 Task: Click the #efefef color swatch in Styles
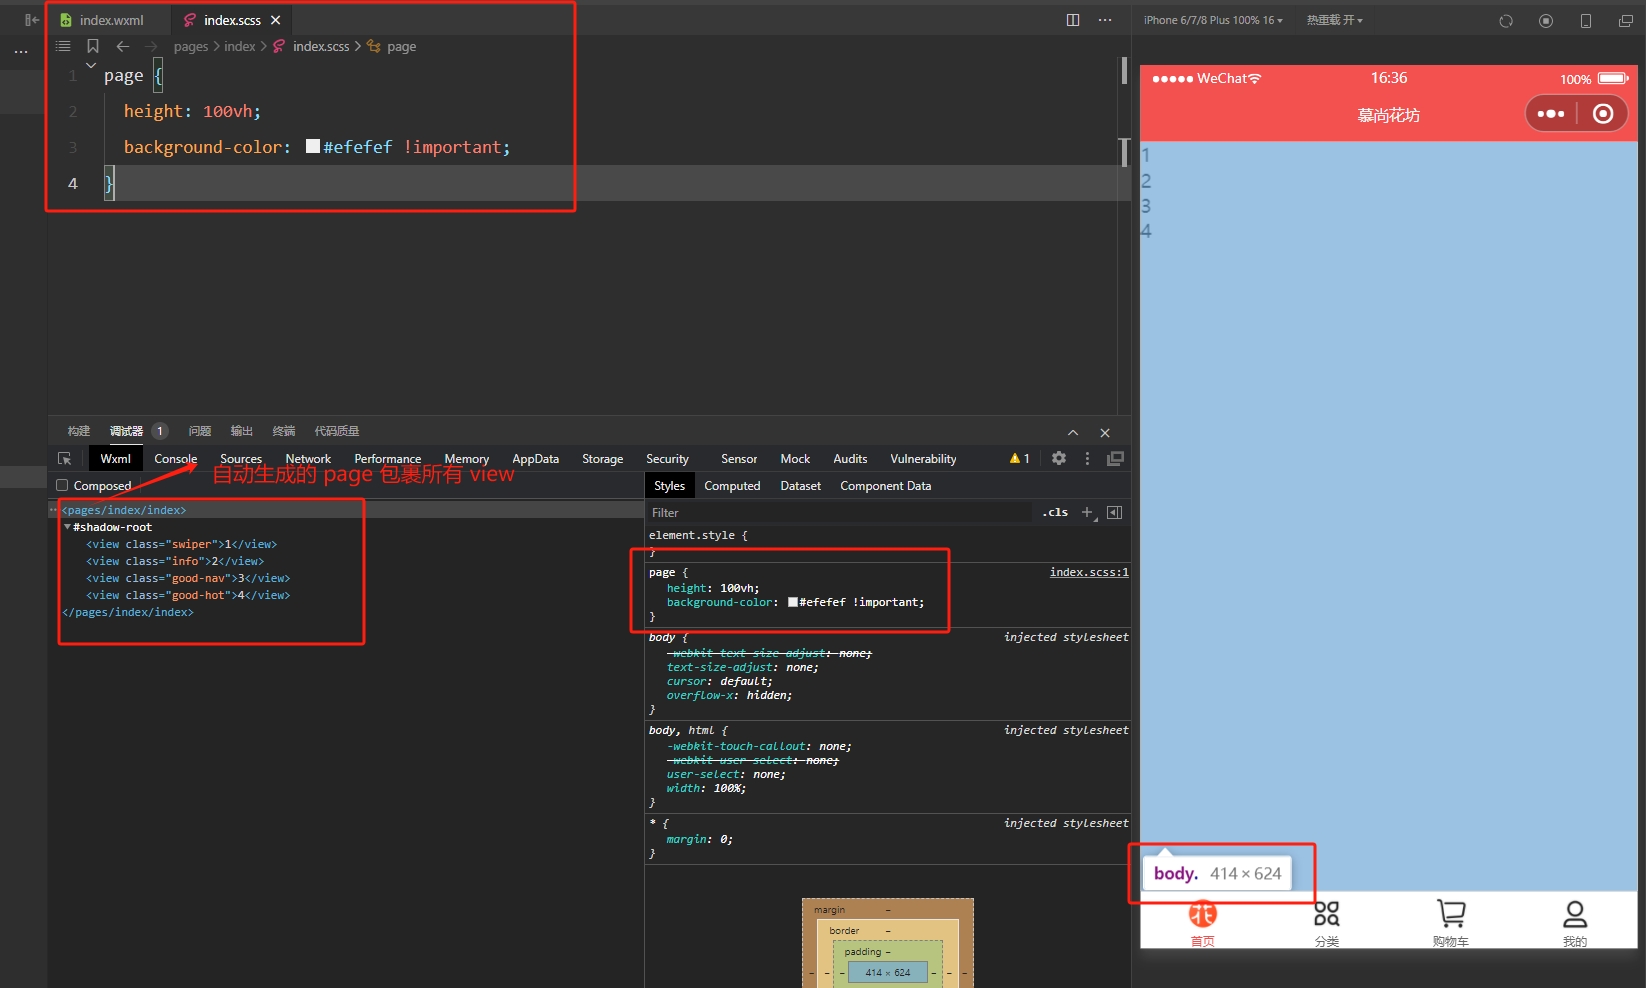pos(793,602)
